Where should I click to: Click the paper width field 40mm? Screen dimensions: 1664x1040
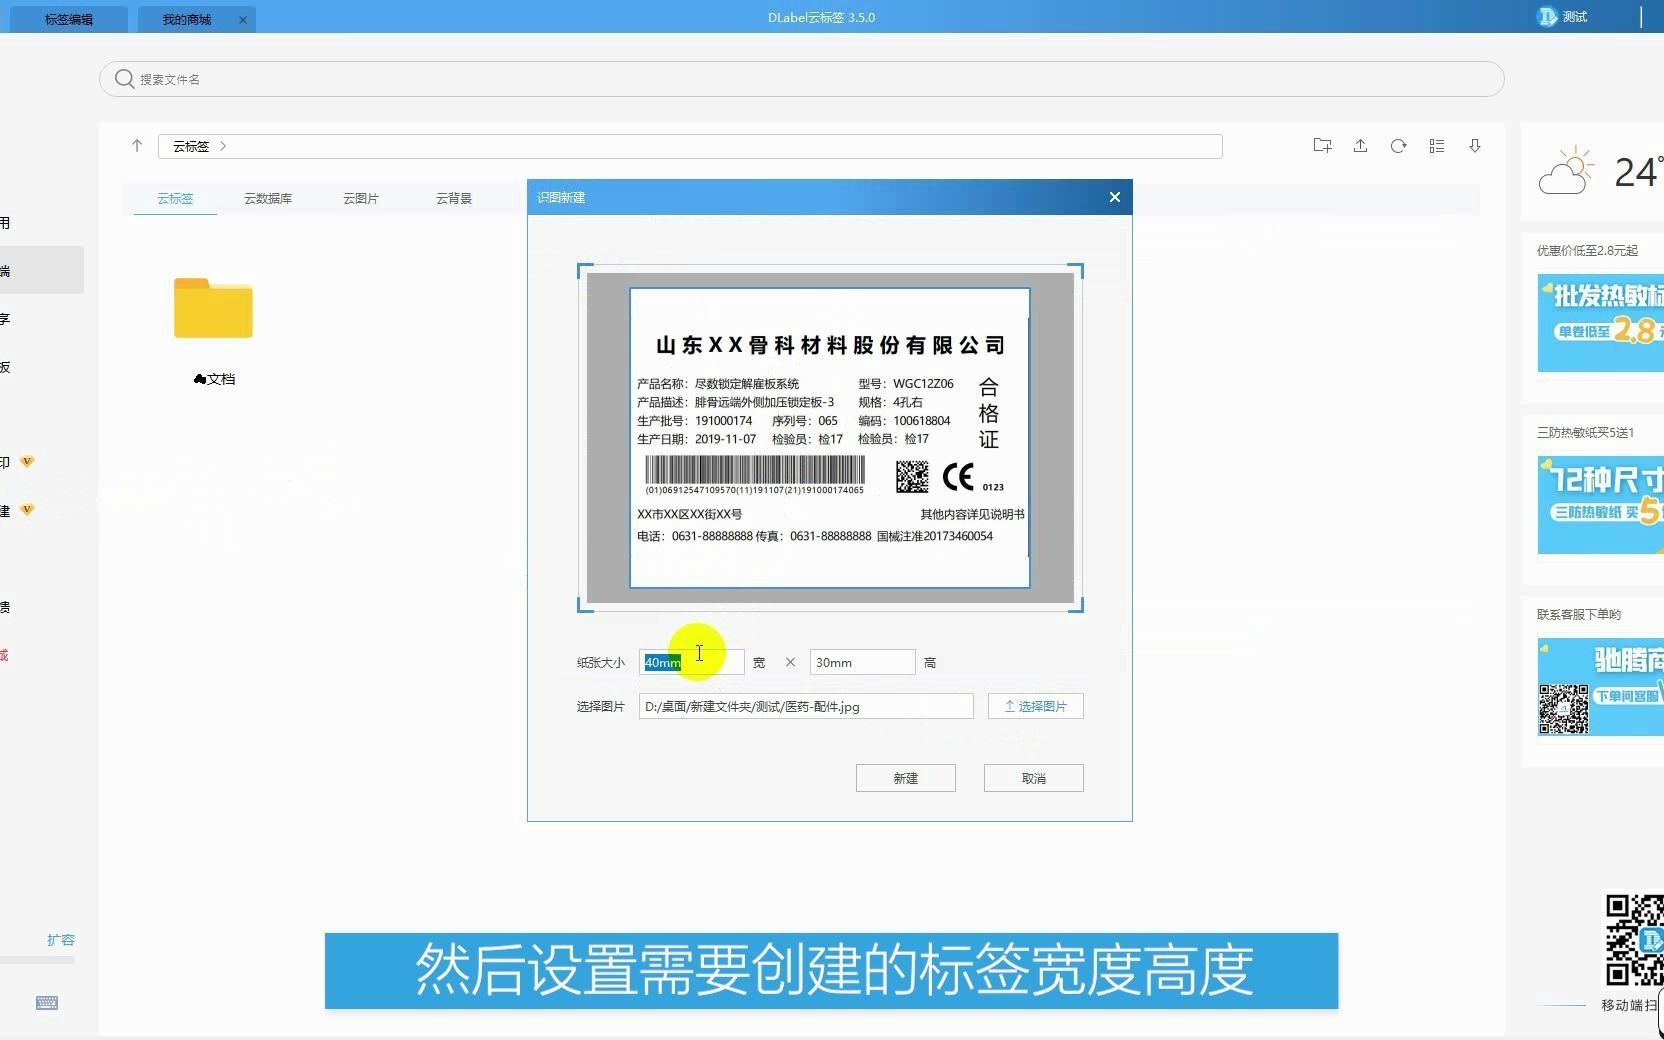692,662
